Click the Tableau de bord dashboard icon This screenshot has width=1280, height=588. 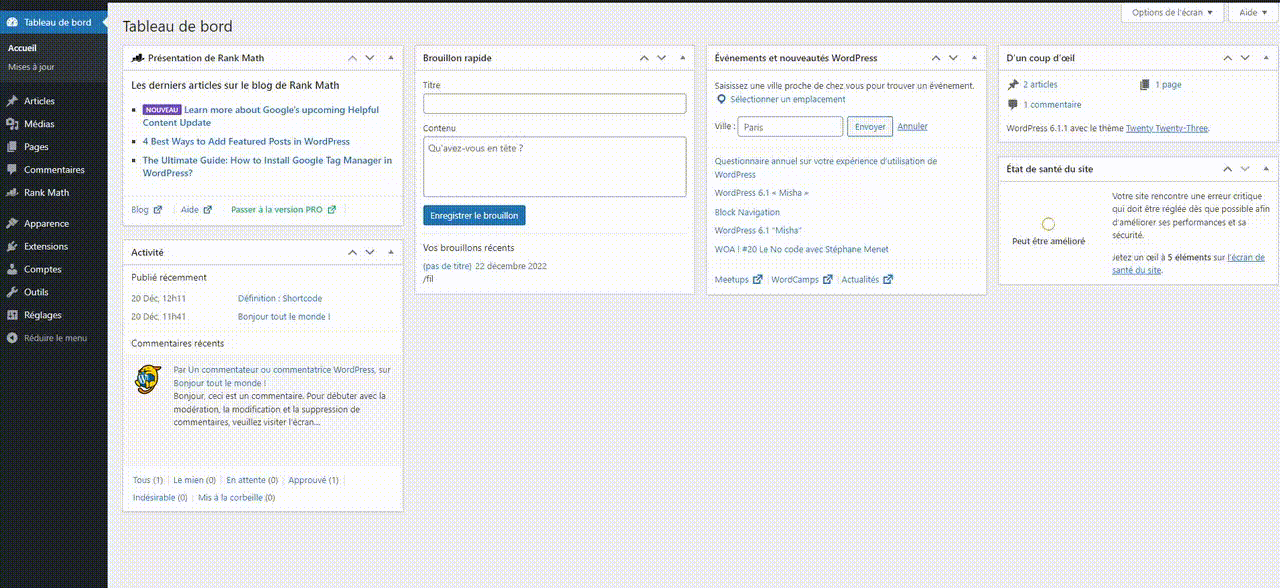coord(12,22)
